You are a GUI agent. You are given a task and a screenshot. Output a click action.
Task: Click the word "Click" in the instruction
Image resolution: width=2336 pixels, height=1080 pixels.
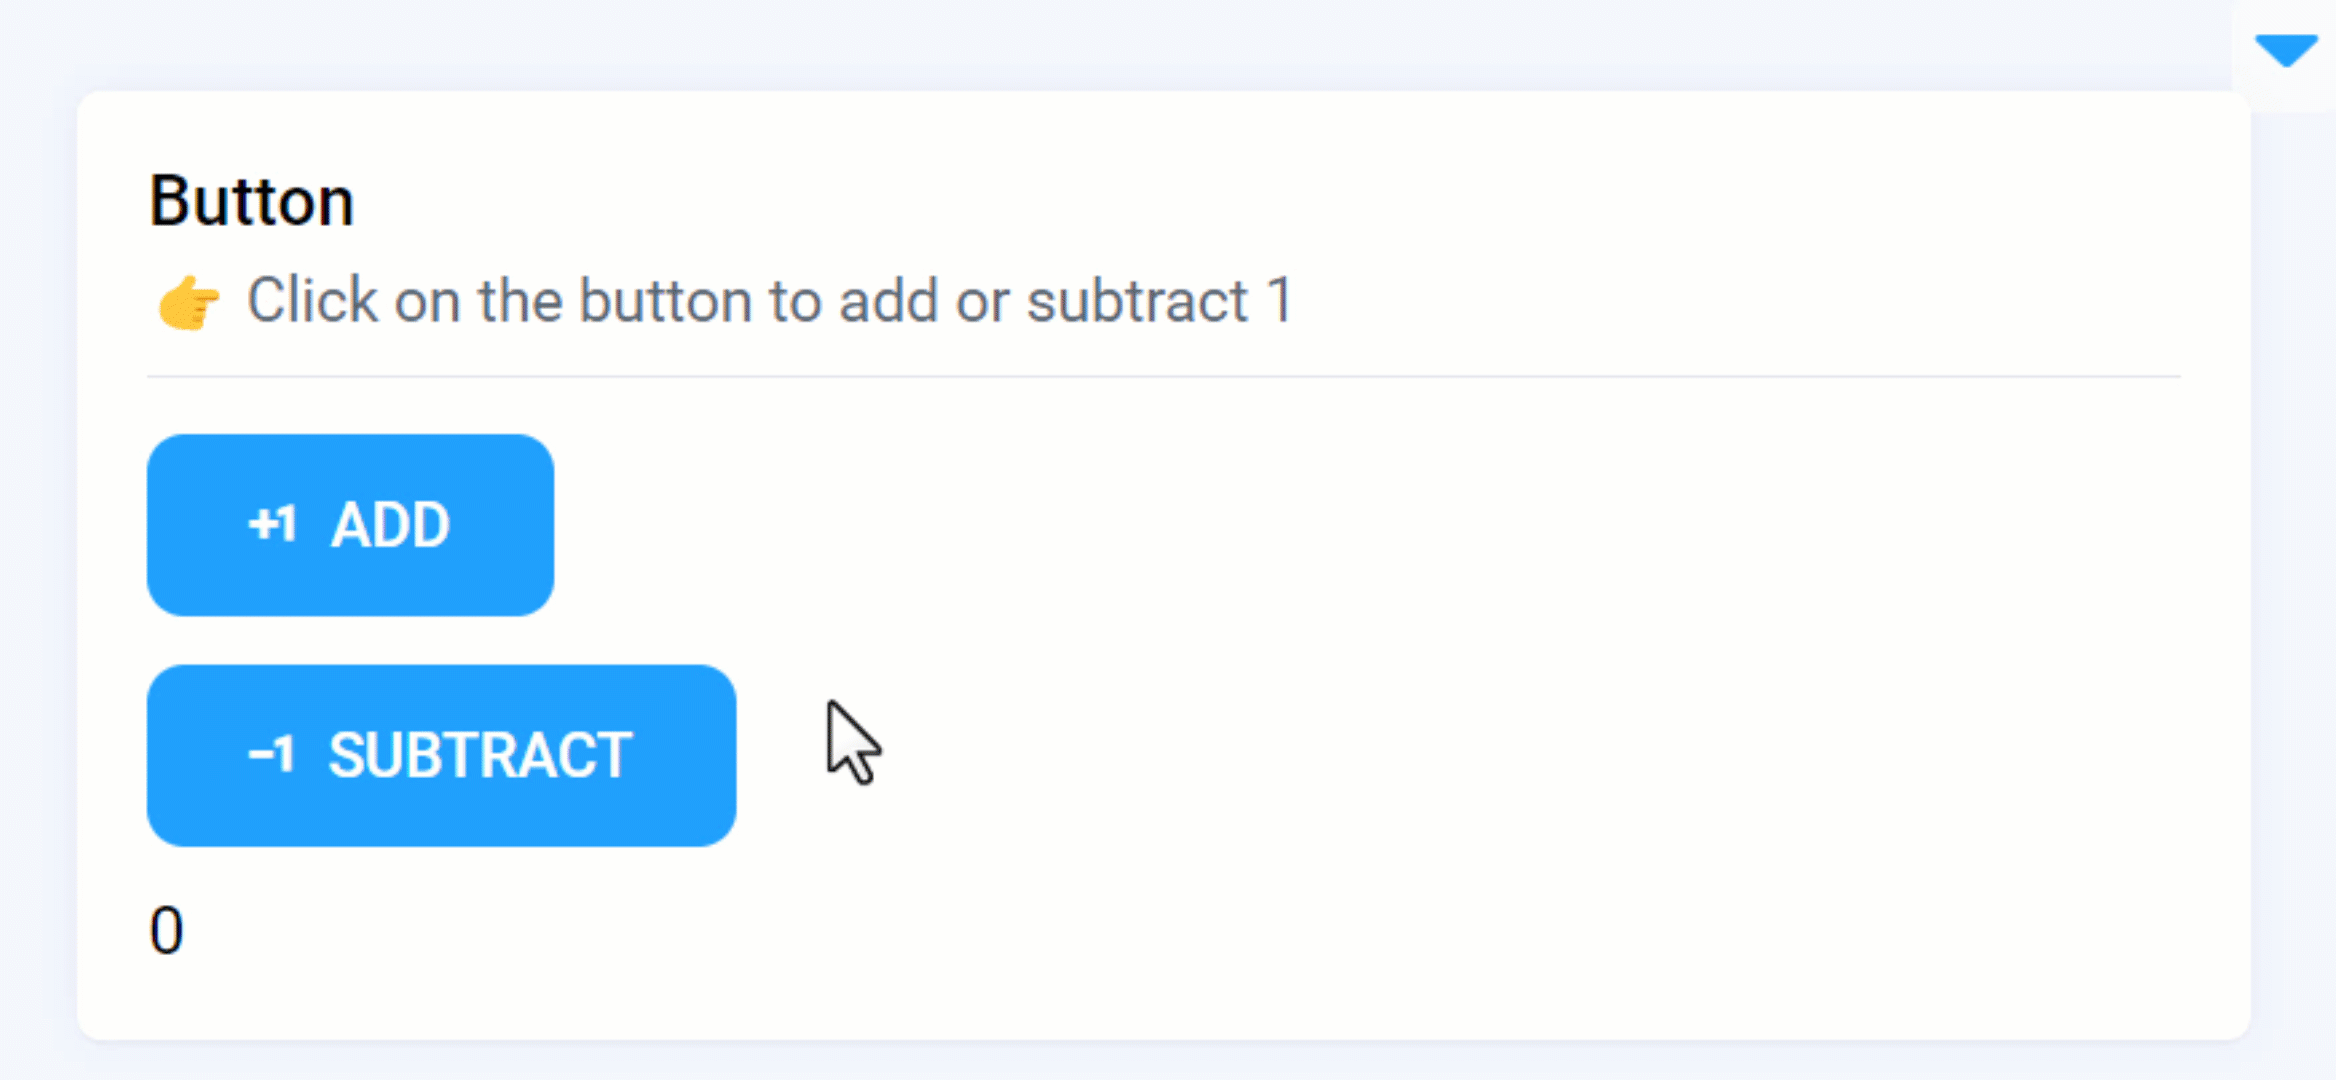tap(312, 300)
